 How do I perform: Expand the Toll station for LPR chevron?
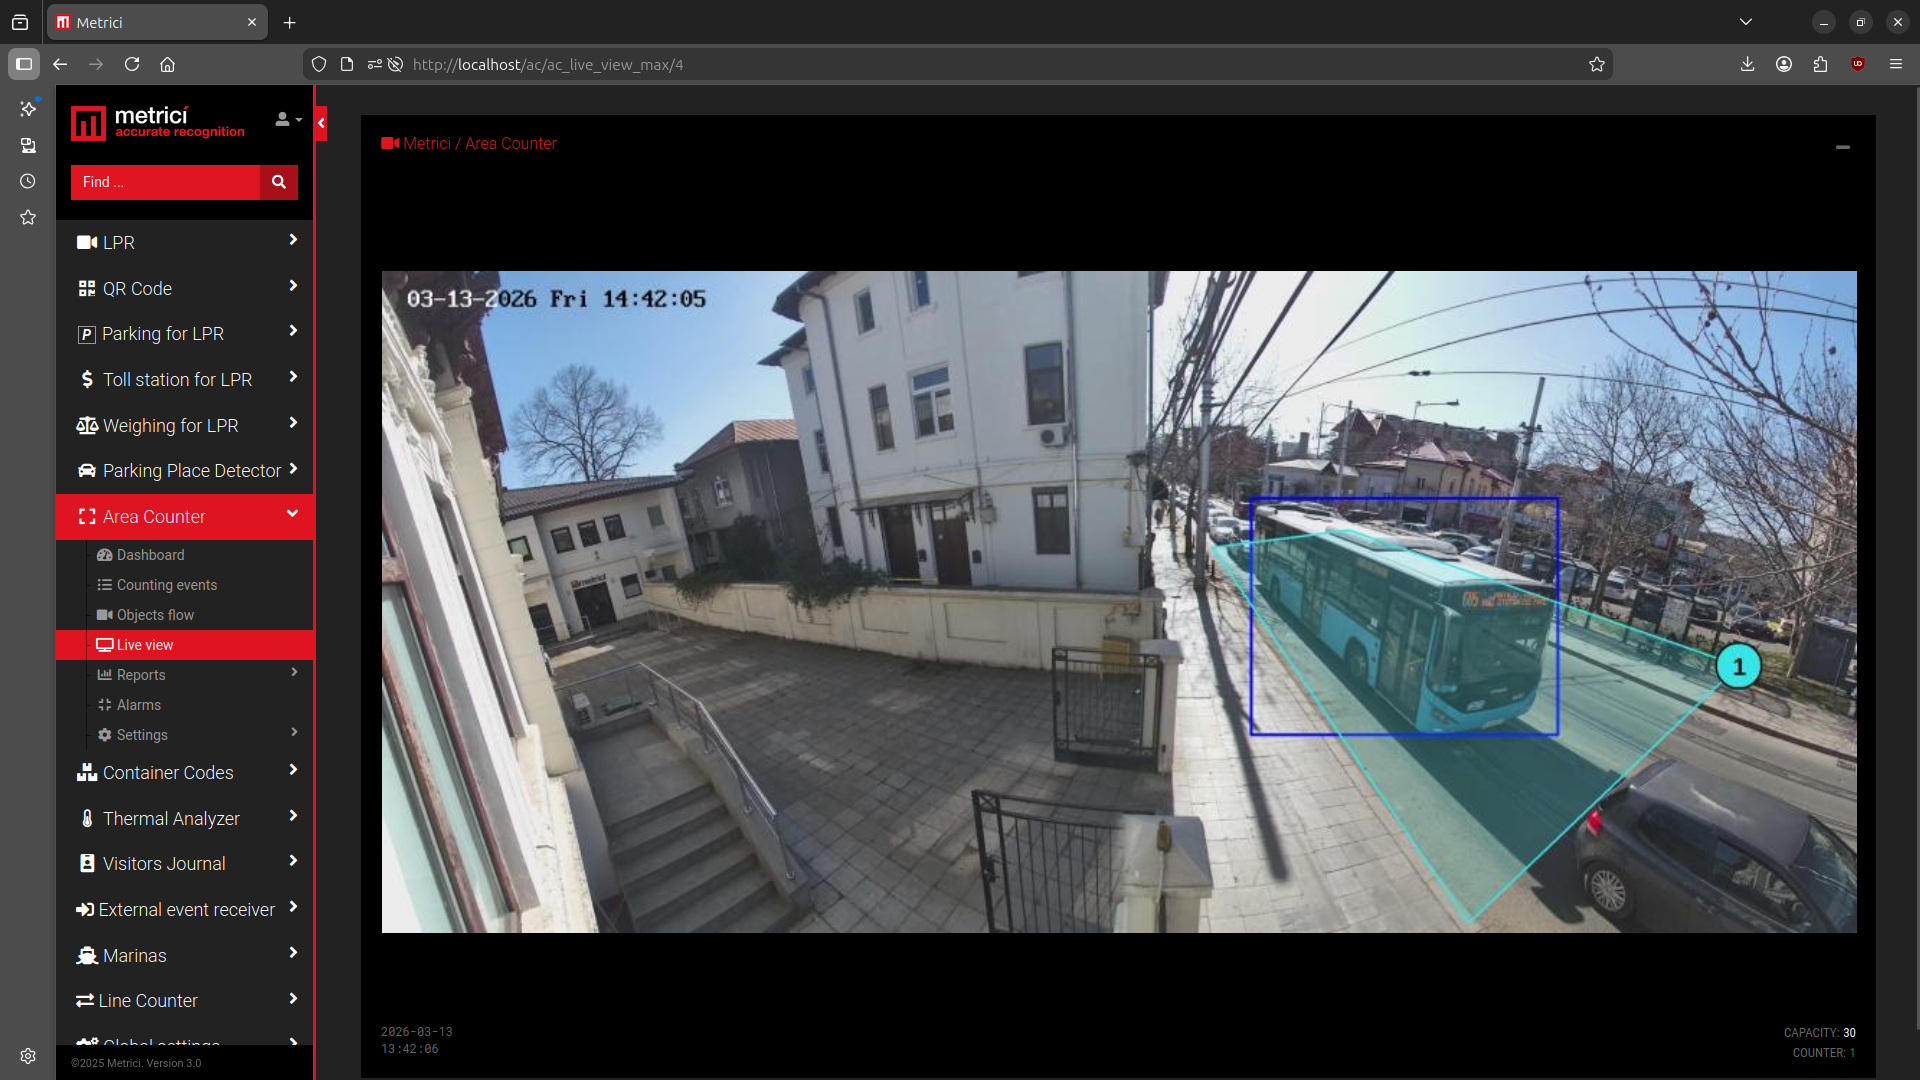point(293,377)
